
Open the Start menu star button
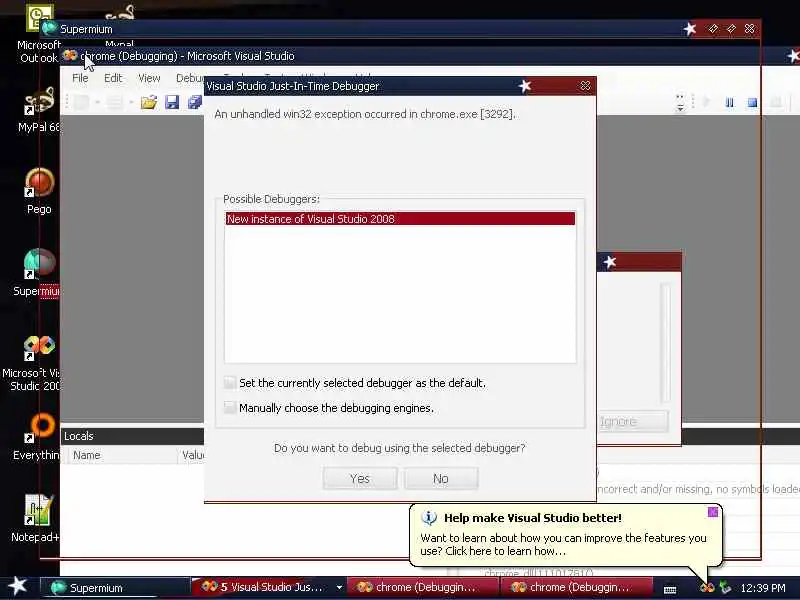pos(17,586)
